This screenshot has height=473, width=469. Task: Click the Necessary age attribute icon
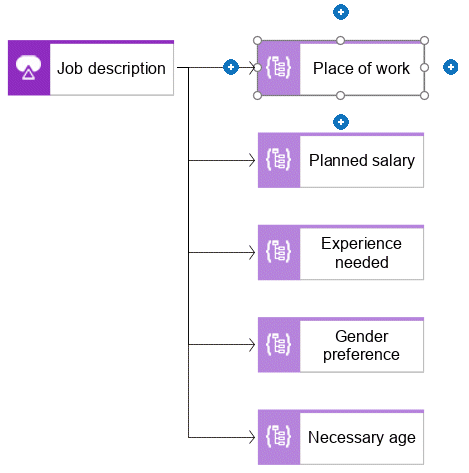pyautogui.click(x=279, y=437)
